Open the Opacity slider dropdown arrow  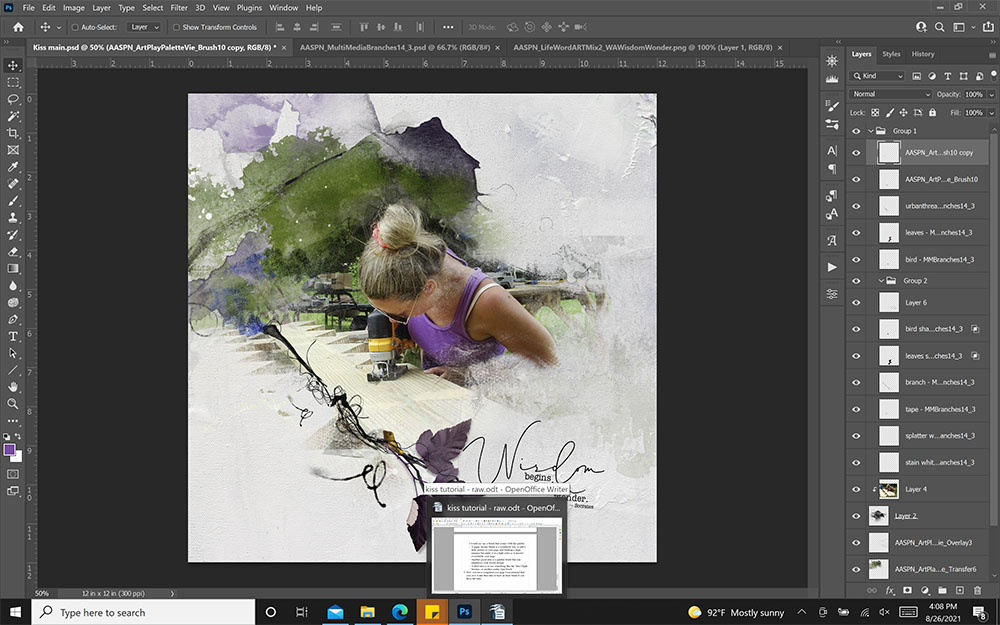pos(992,94)
